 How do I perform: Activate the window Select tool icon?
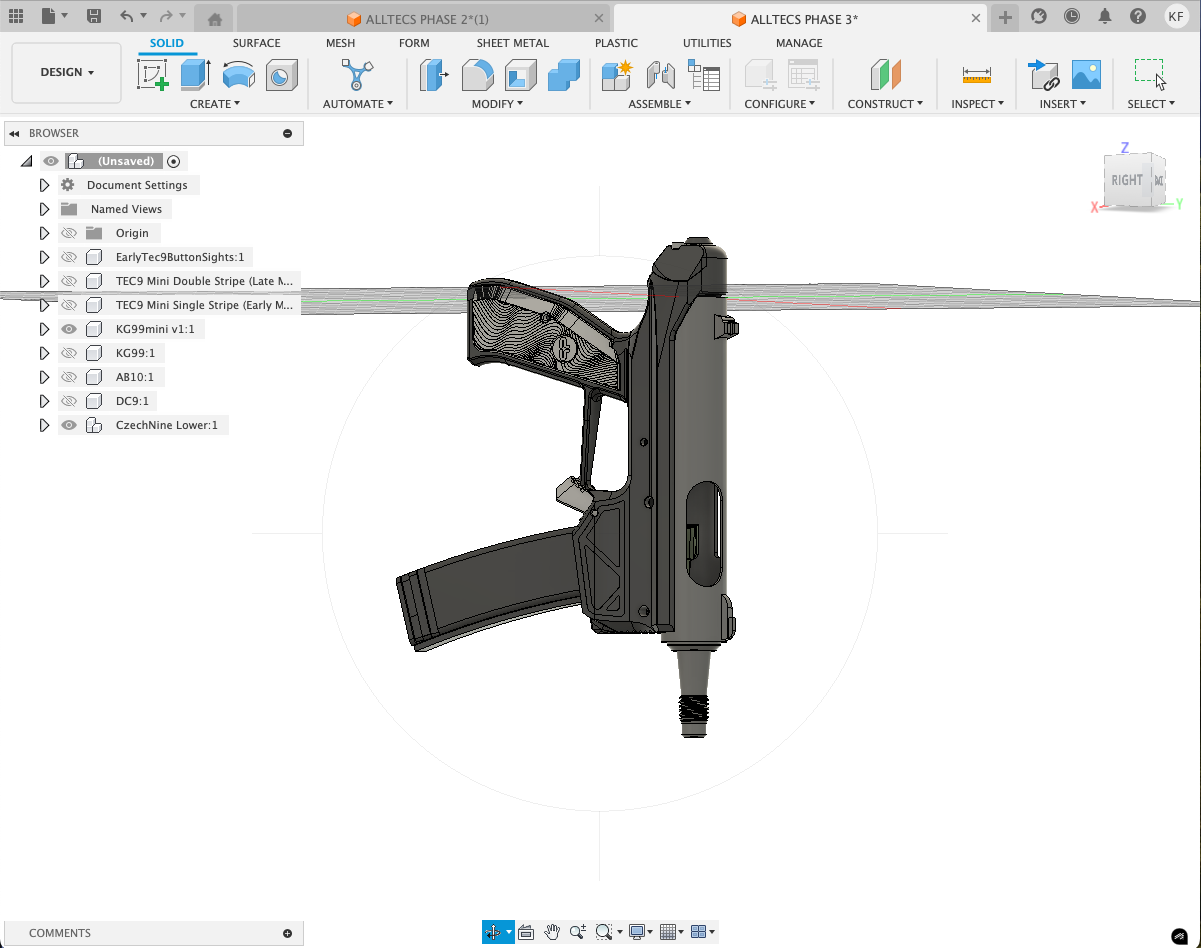point(1150,75)
